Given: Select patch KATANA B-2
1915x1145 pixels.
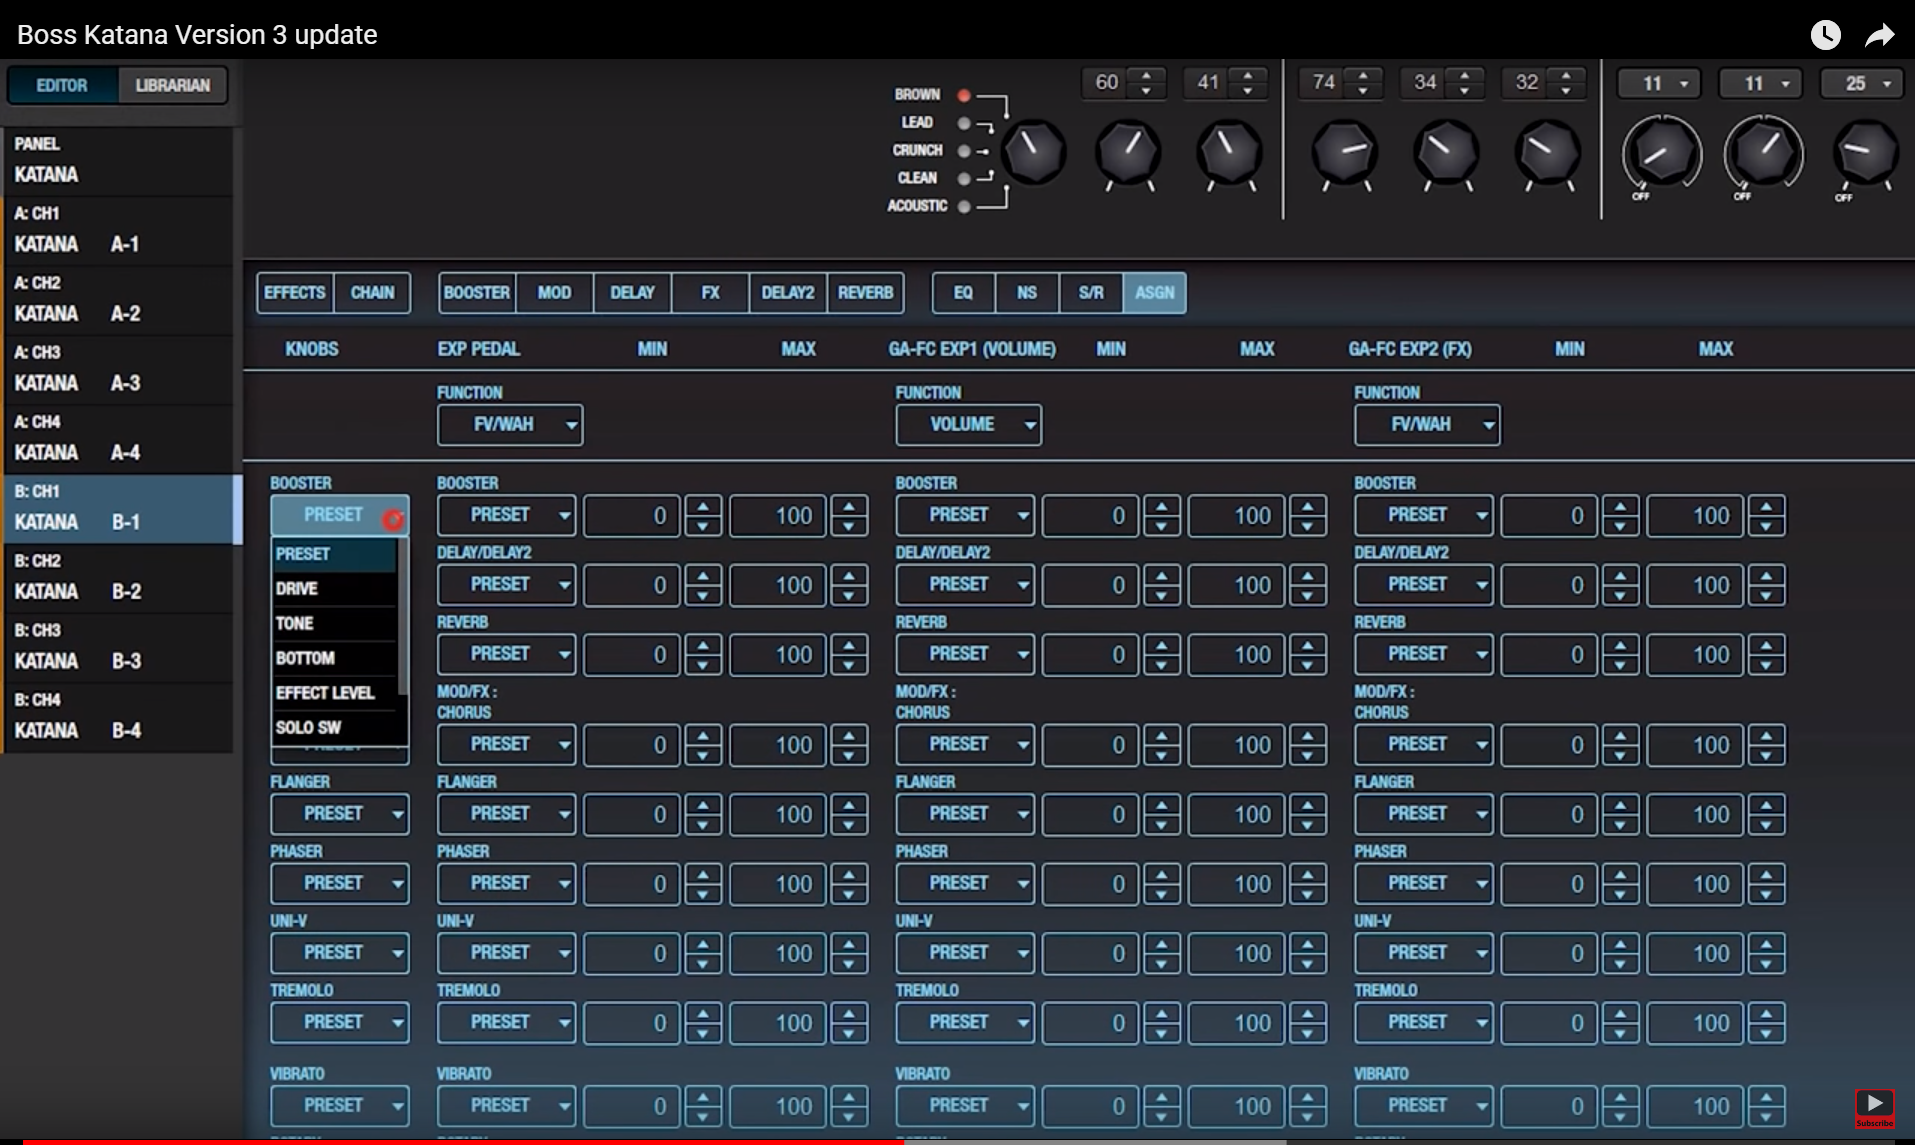Looking at the screenshot, I should tap(118, 577).
